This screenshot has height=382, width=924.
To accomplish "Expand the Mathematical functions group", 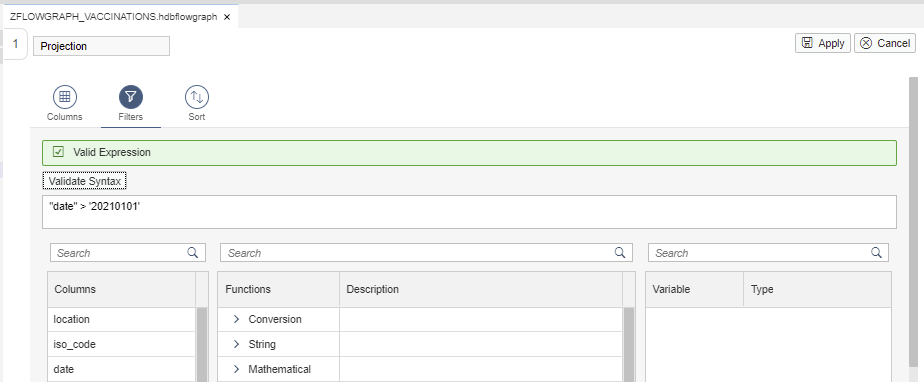I will coord(236,369).
